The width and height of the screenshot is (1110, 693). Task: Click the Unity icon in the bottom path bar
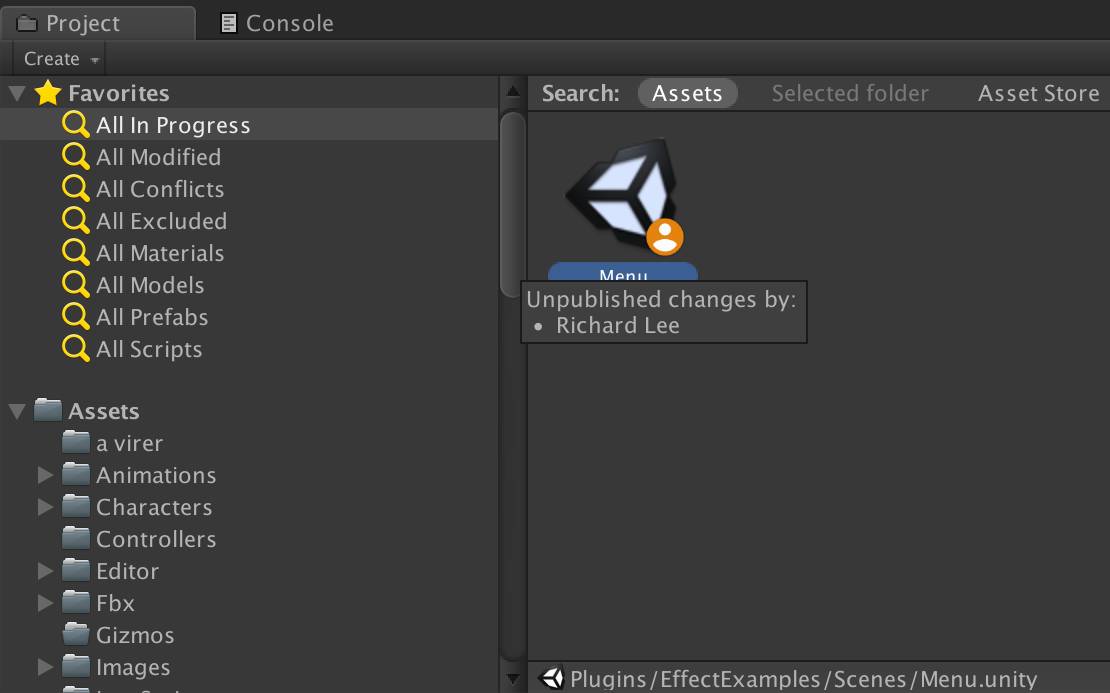(551, 678)
